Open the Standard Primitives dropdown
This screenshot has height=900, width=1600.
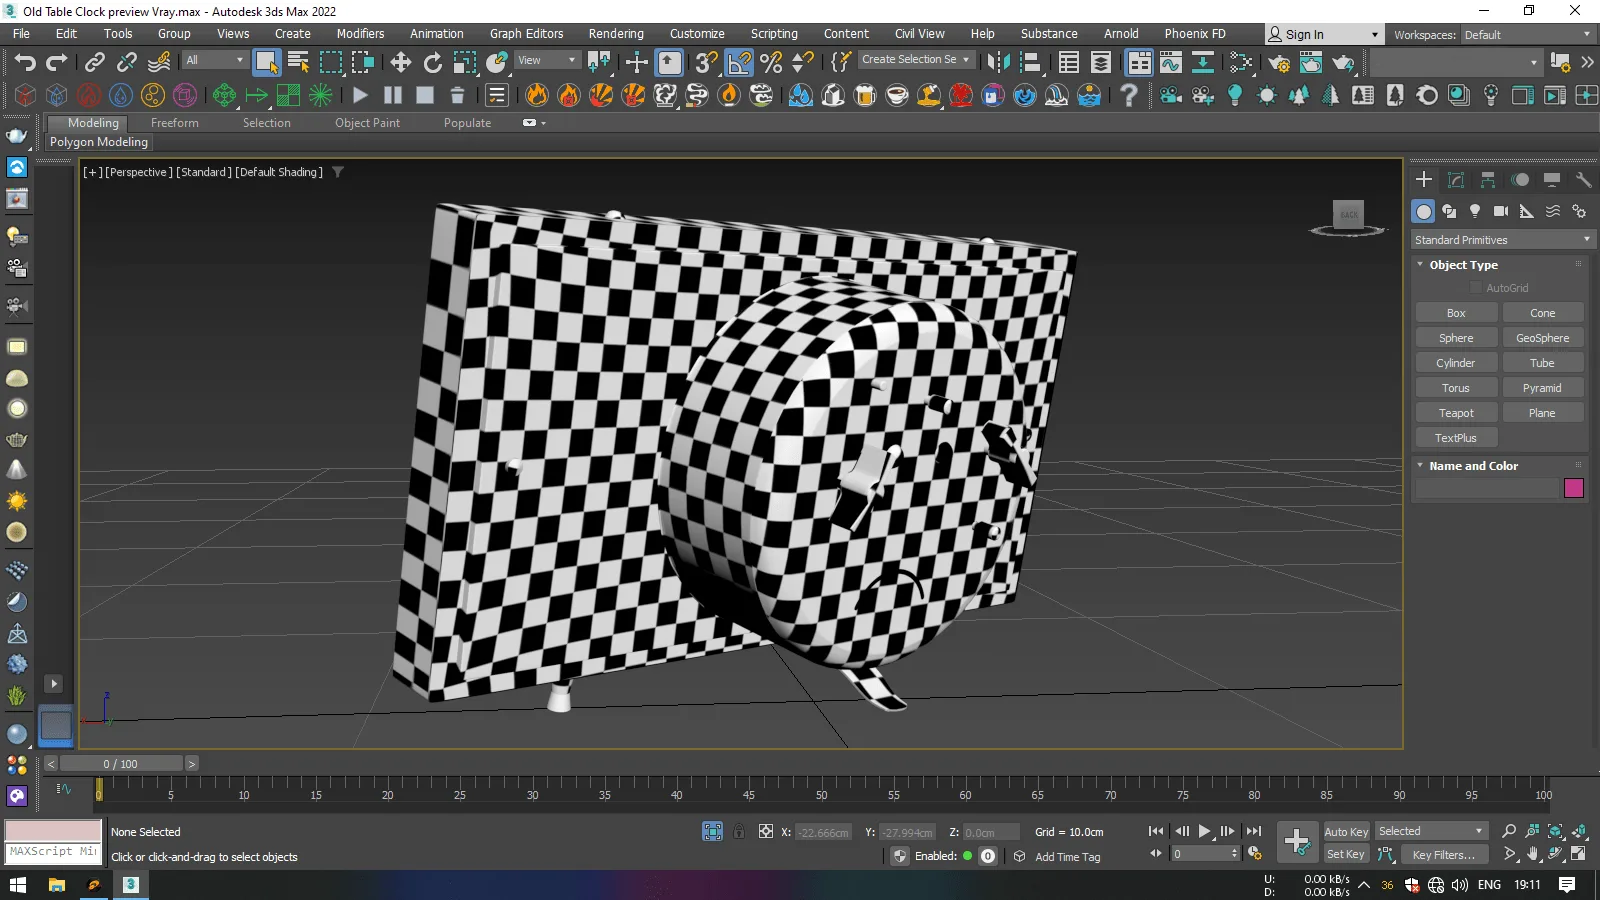(x=1501, y=240)
